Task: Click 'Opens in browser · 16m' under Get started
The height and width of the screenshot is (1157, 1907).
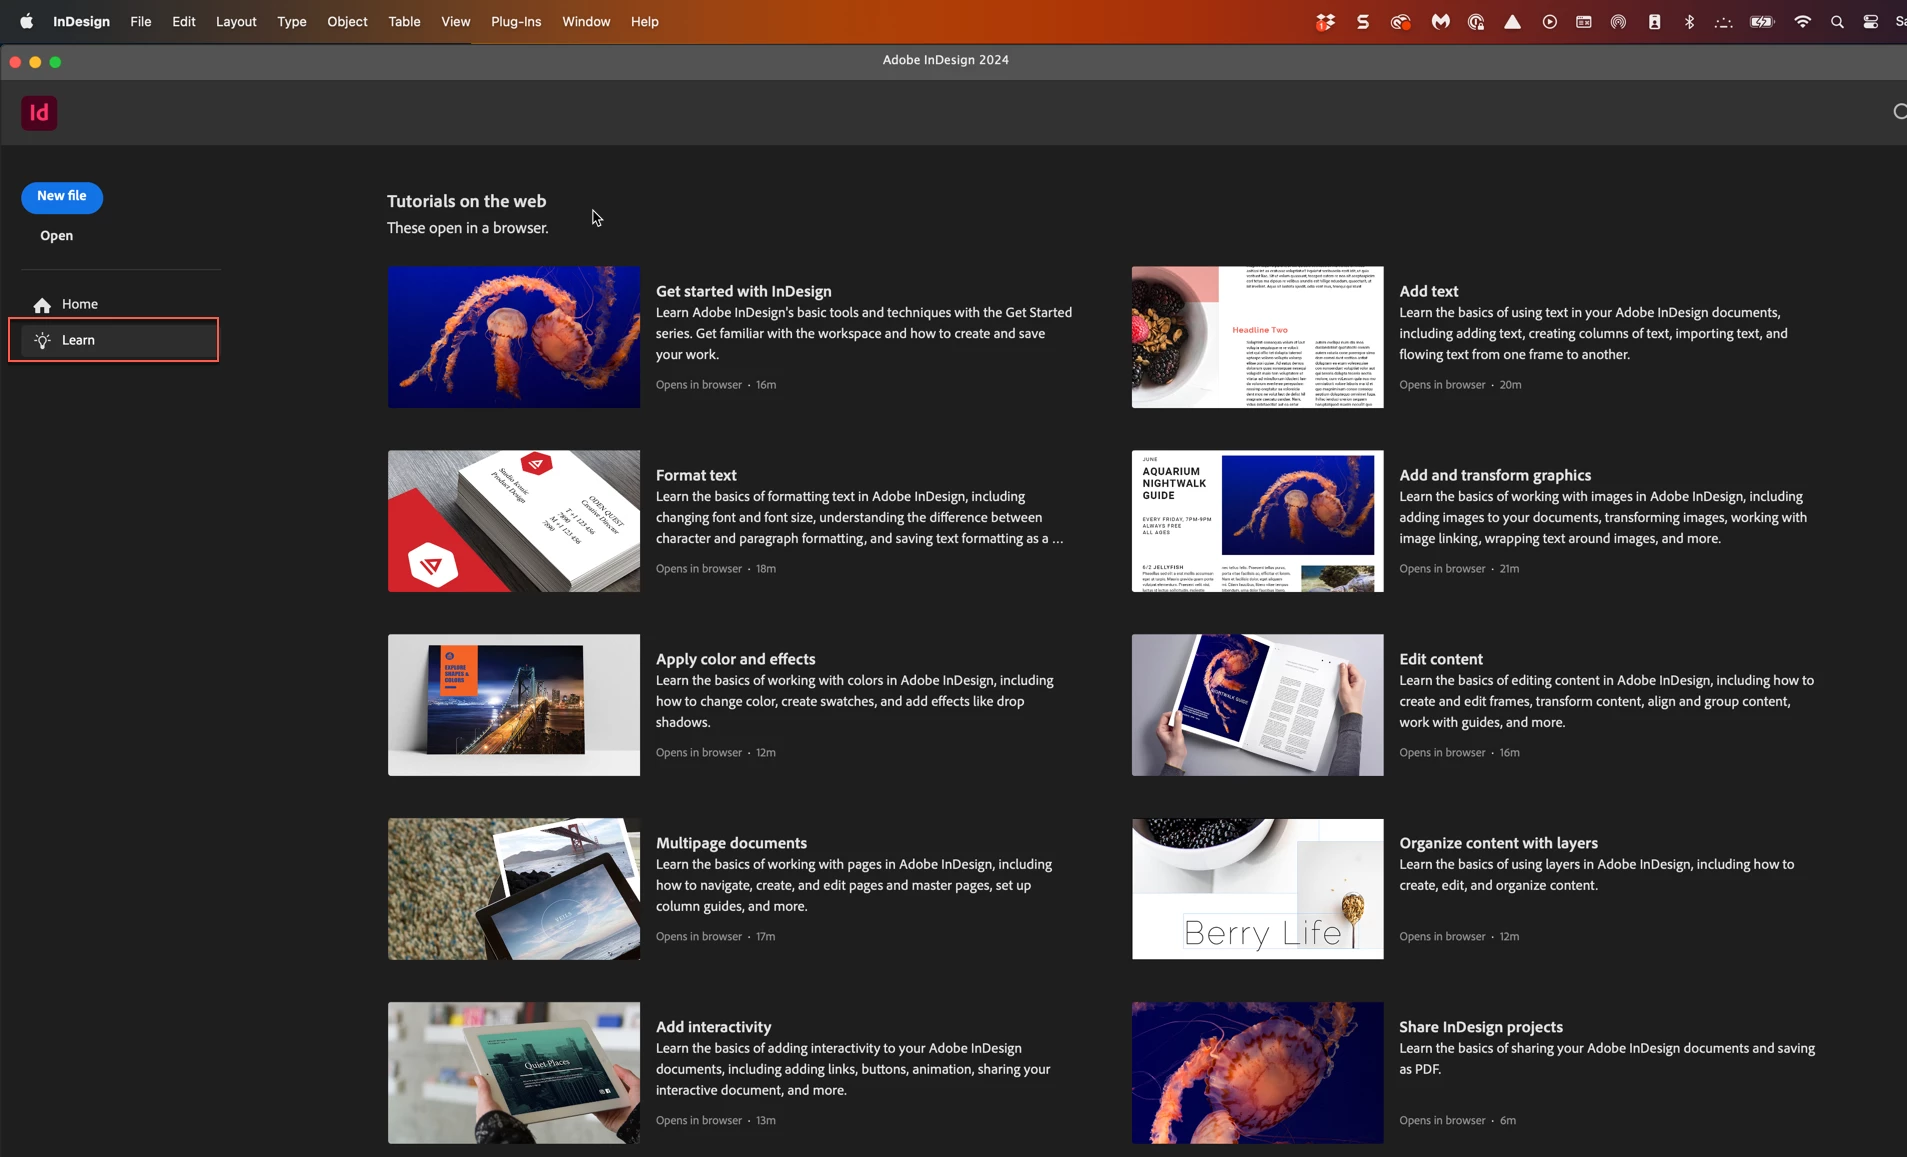Action: pyautogui.click(x=716, y=385)
